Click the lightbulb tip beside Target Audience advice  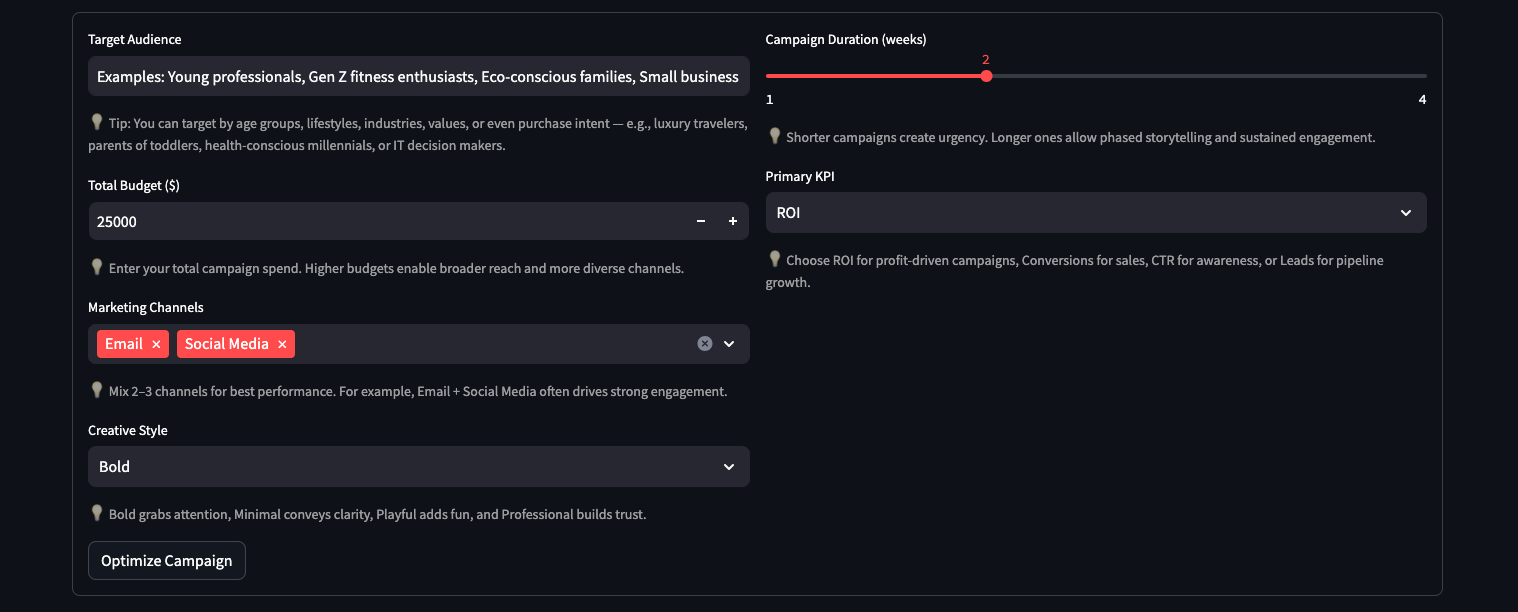[x=97, y=121]
